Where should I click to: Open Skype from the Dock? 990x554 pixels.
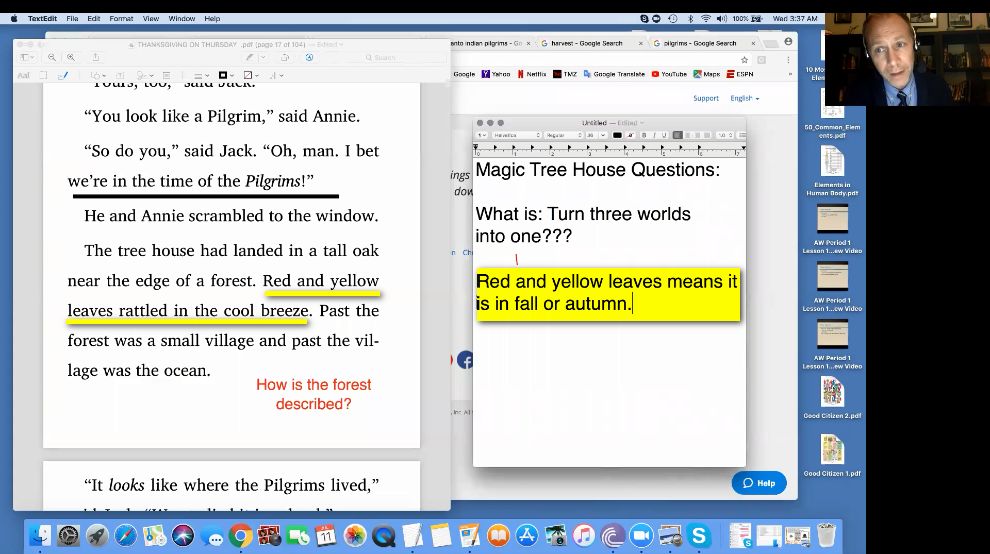click(699, 536)
